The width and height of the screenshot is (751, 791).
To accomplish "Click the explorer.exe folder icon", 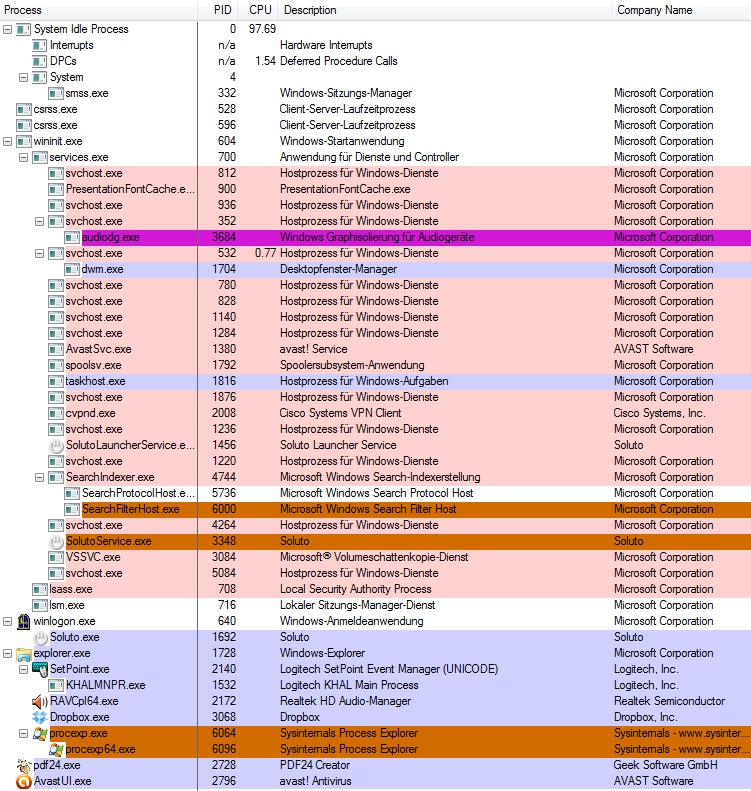I will [x=23, y=654].
